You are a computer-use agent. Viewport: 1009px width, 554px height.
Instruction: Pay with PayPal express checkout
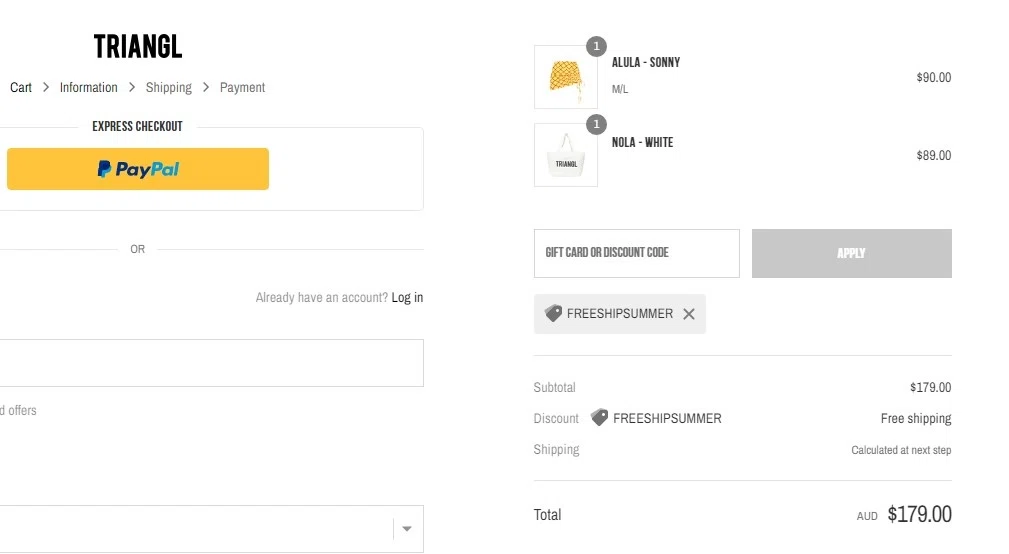coord(138,169)
